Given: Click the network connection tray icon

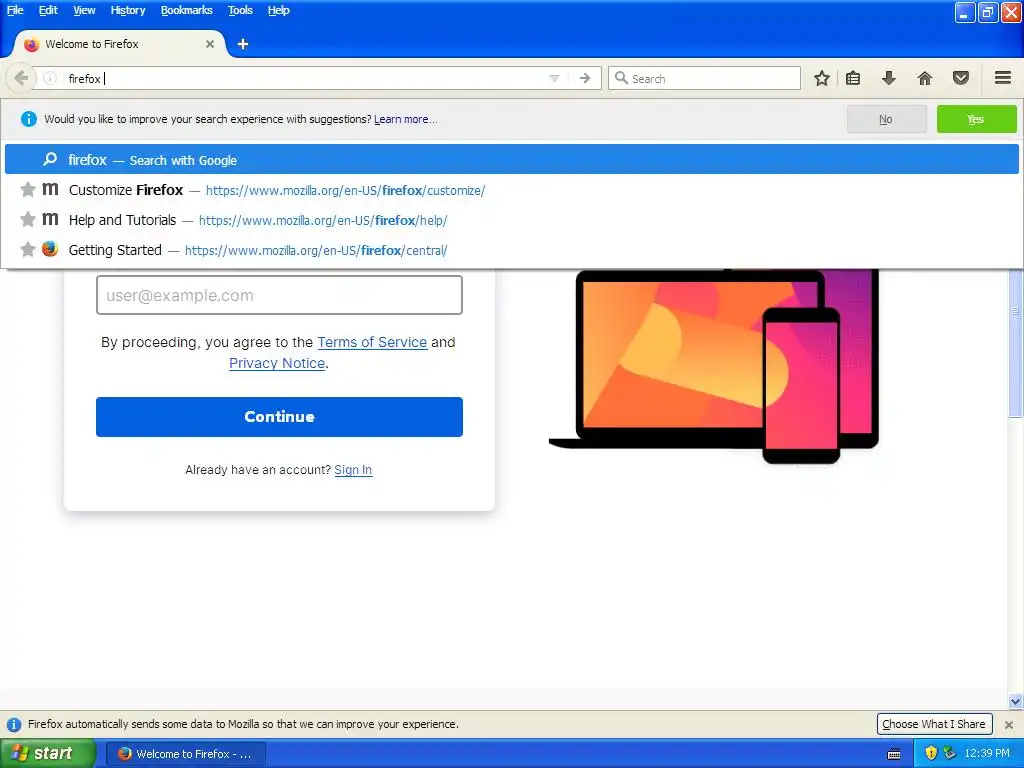Looking at the screenshot, I should [x=950, y=753].
